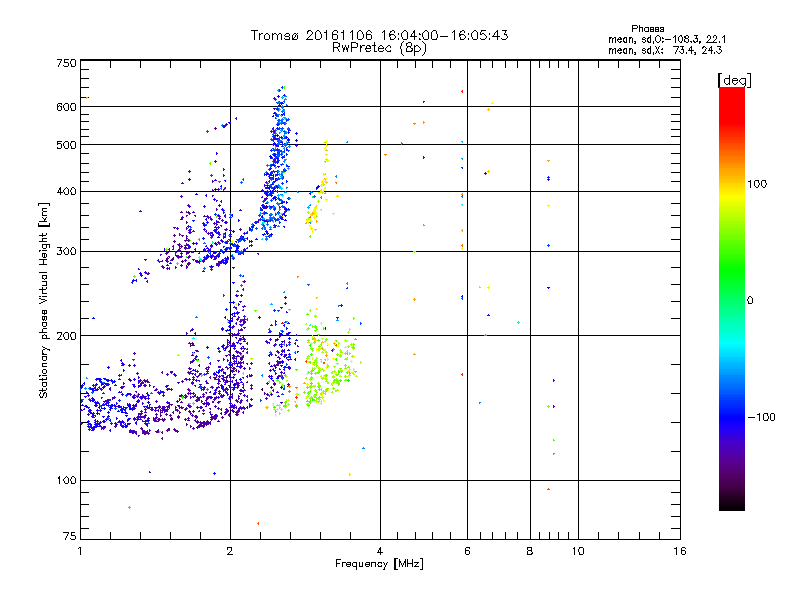Click the x-axis tick label '10'

coord(578,551)
